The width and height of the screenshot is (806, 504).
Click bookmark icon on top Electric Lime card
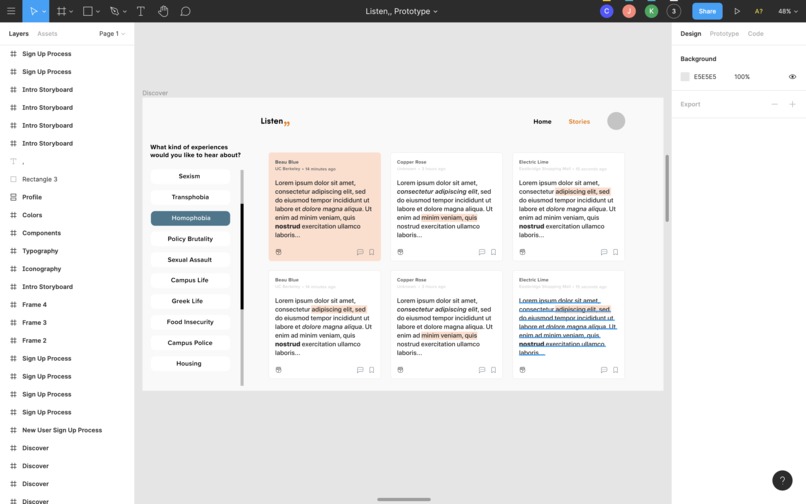click(x=615, y=252)
